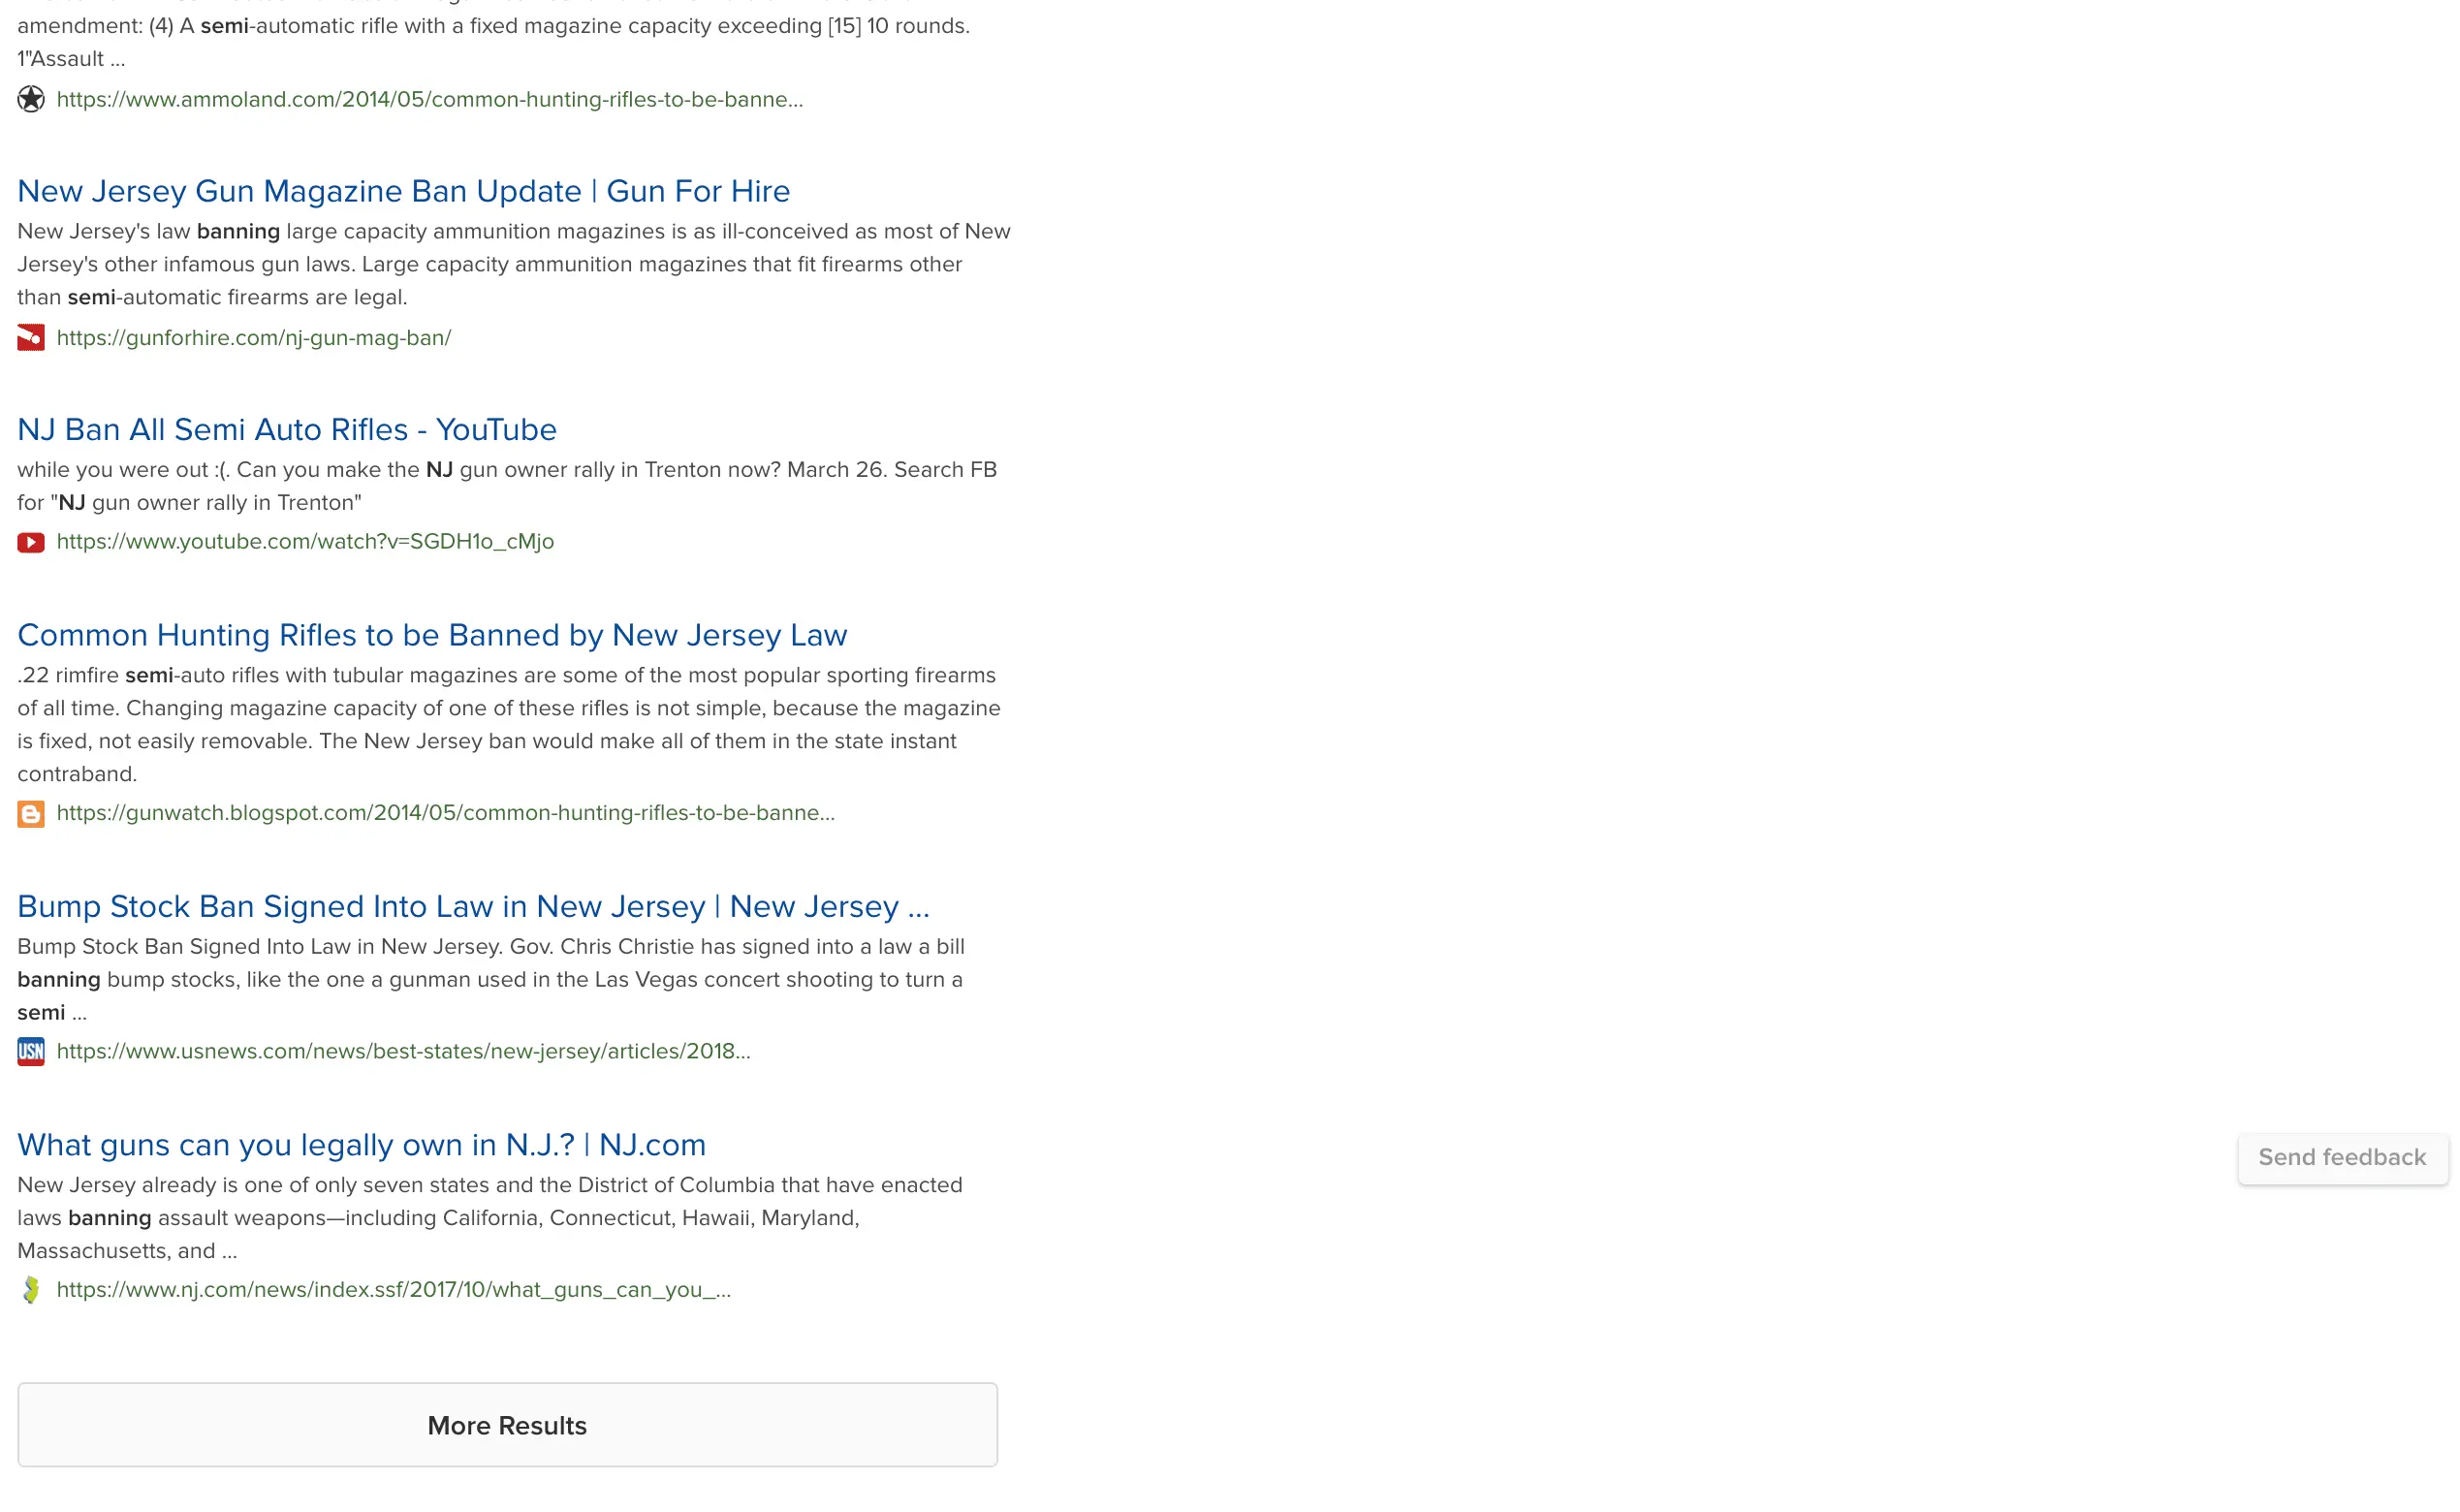Click the Gun For Hire red favicon
Screen dimensions: 2460x1512
tap(31, 338)
